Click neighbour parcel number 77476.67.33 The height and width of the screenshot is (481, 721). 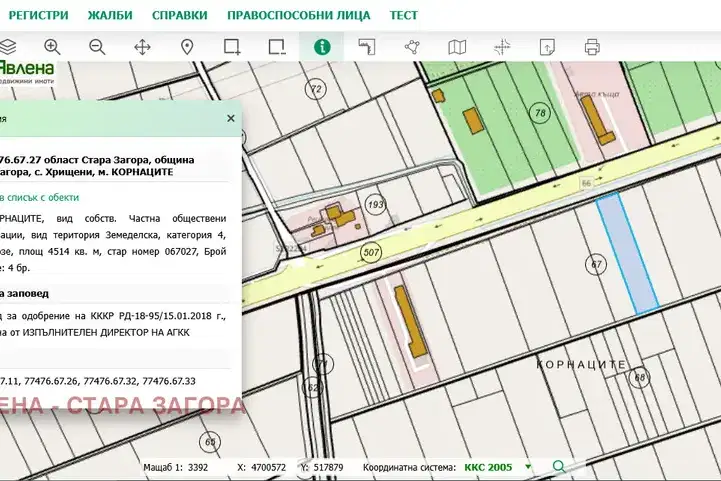click(x=169, y=381)
